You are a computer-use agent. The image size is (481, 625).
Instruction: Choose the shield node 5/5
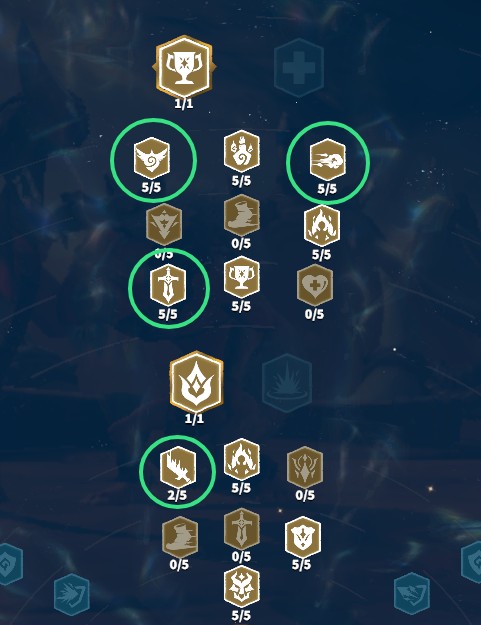(x=303, y=537)
